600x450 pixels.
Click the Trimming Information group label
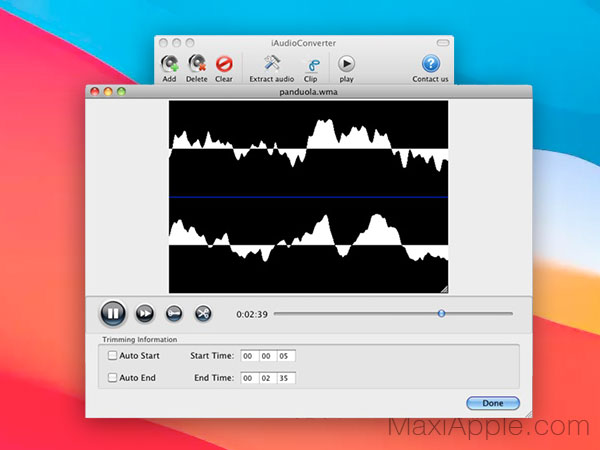(x=140, y=339)
